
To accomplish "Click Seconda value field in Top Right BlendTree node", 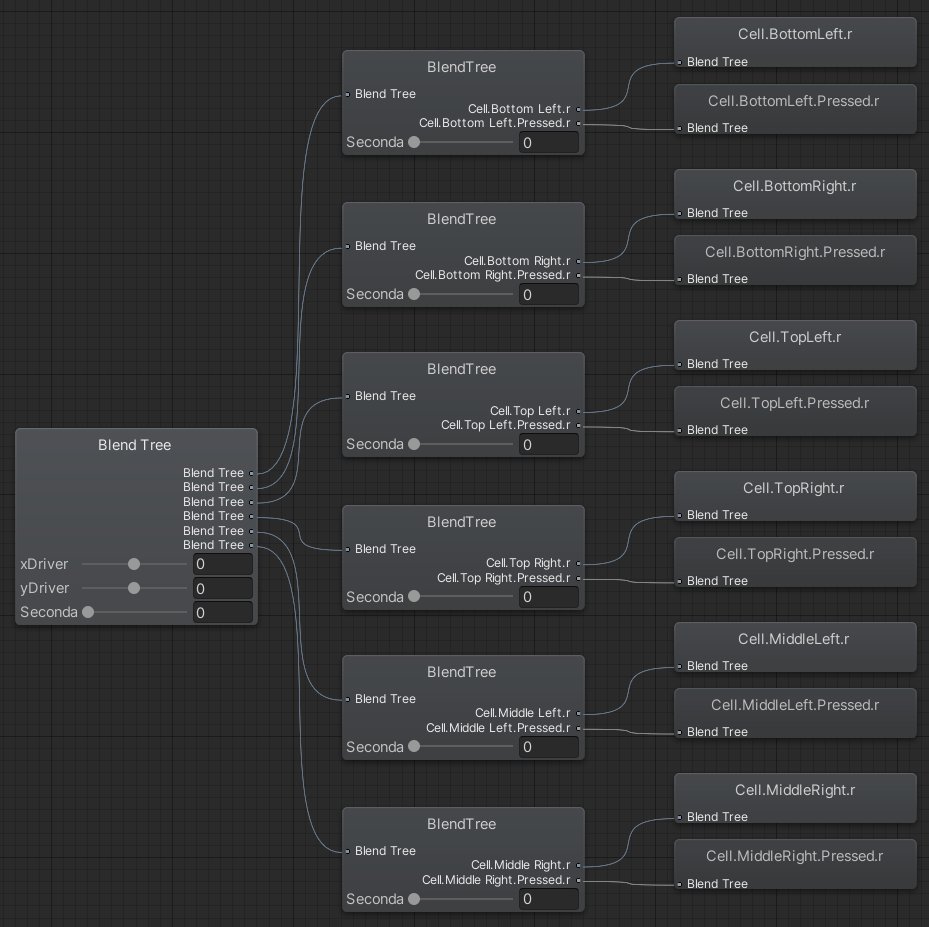I will click(x=549, y=597).
